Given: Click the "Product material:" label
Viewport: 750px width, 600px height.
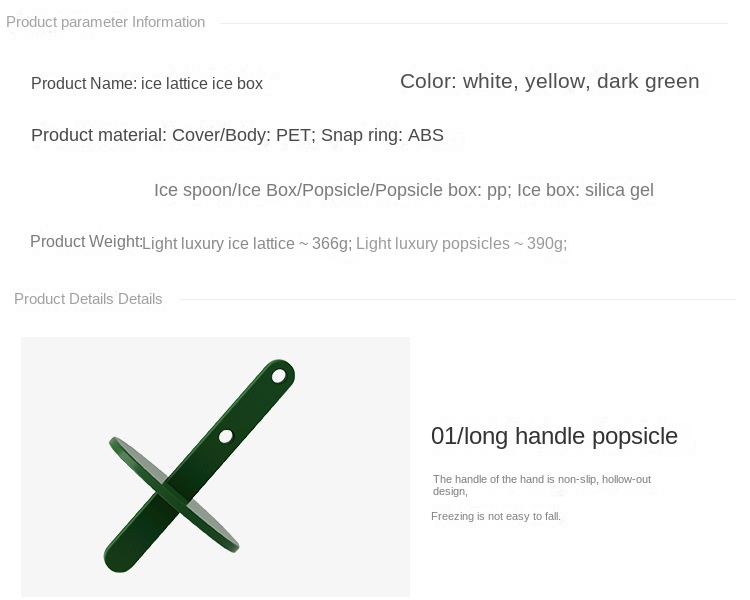Looking at the screenshot, I should click(x=98, y=135).
